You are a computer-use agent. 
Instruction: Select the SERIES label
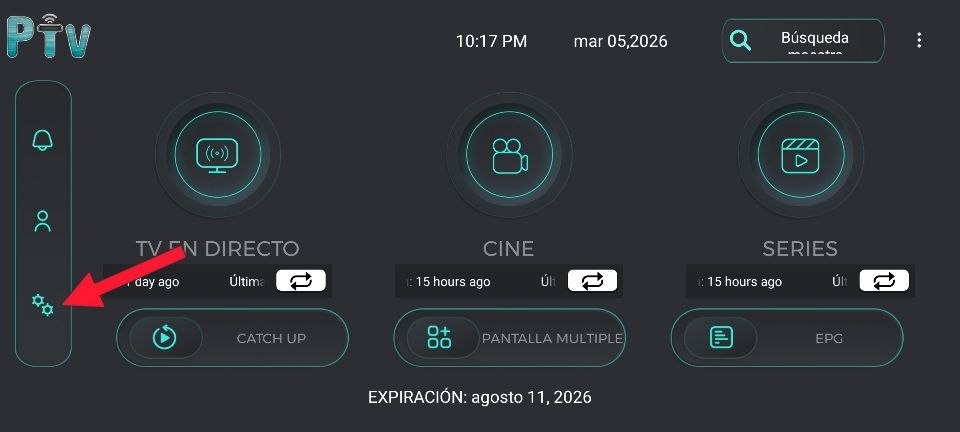[x=800, y=248]
